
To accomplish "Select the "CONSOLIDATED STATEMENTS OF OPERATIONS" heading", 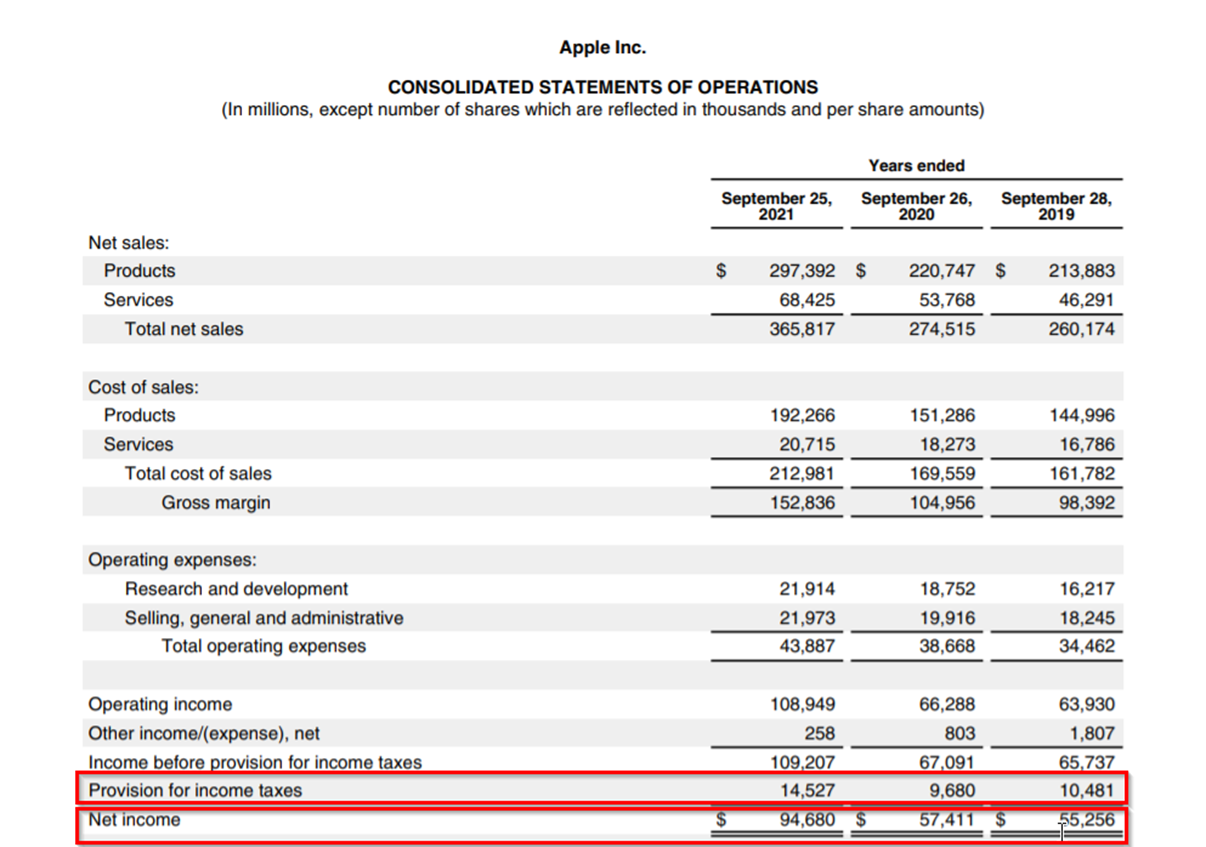I will click(x=603, y=87).
